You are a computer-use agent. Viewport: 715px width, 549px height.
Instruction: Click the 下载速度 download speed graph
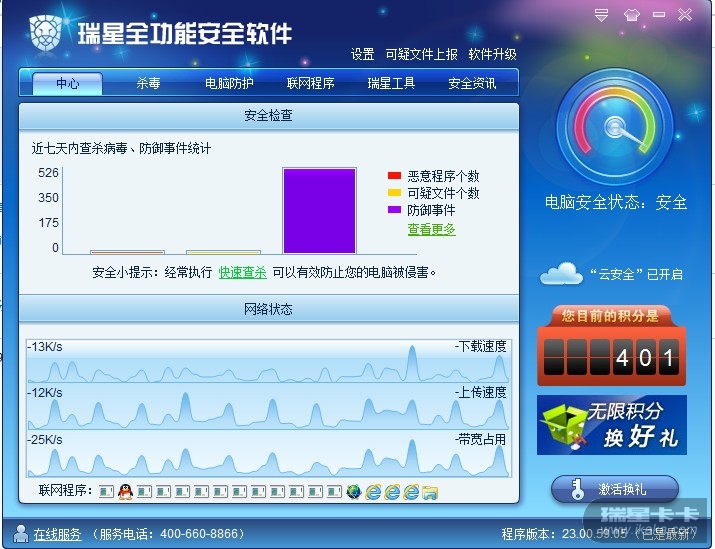tap(269, 361)
